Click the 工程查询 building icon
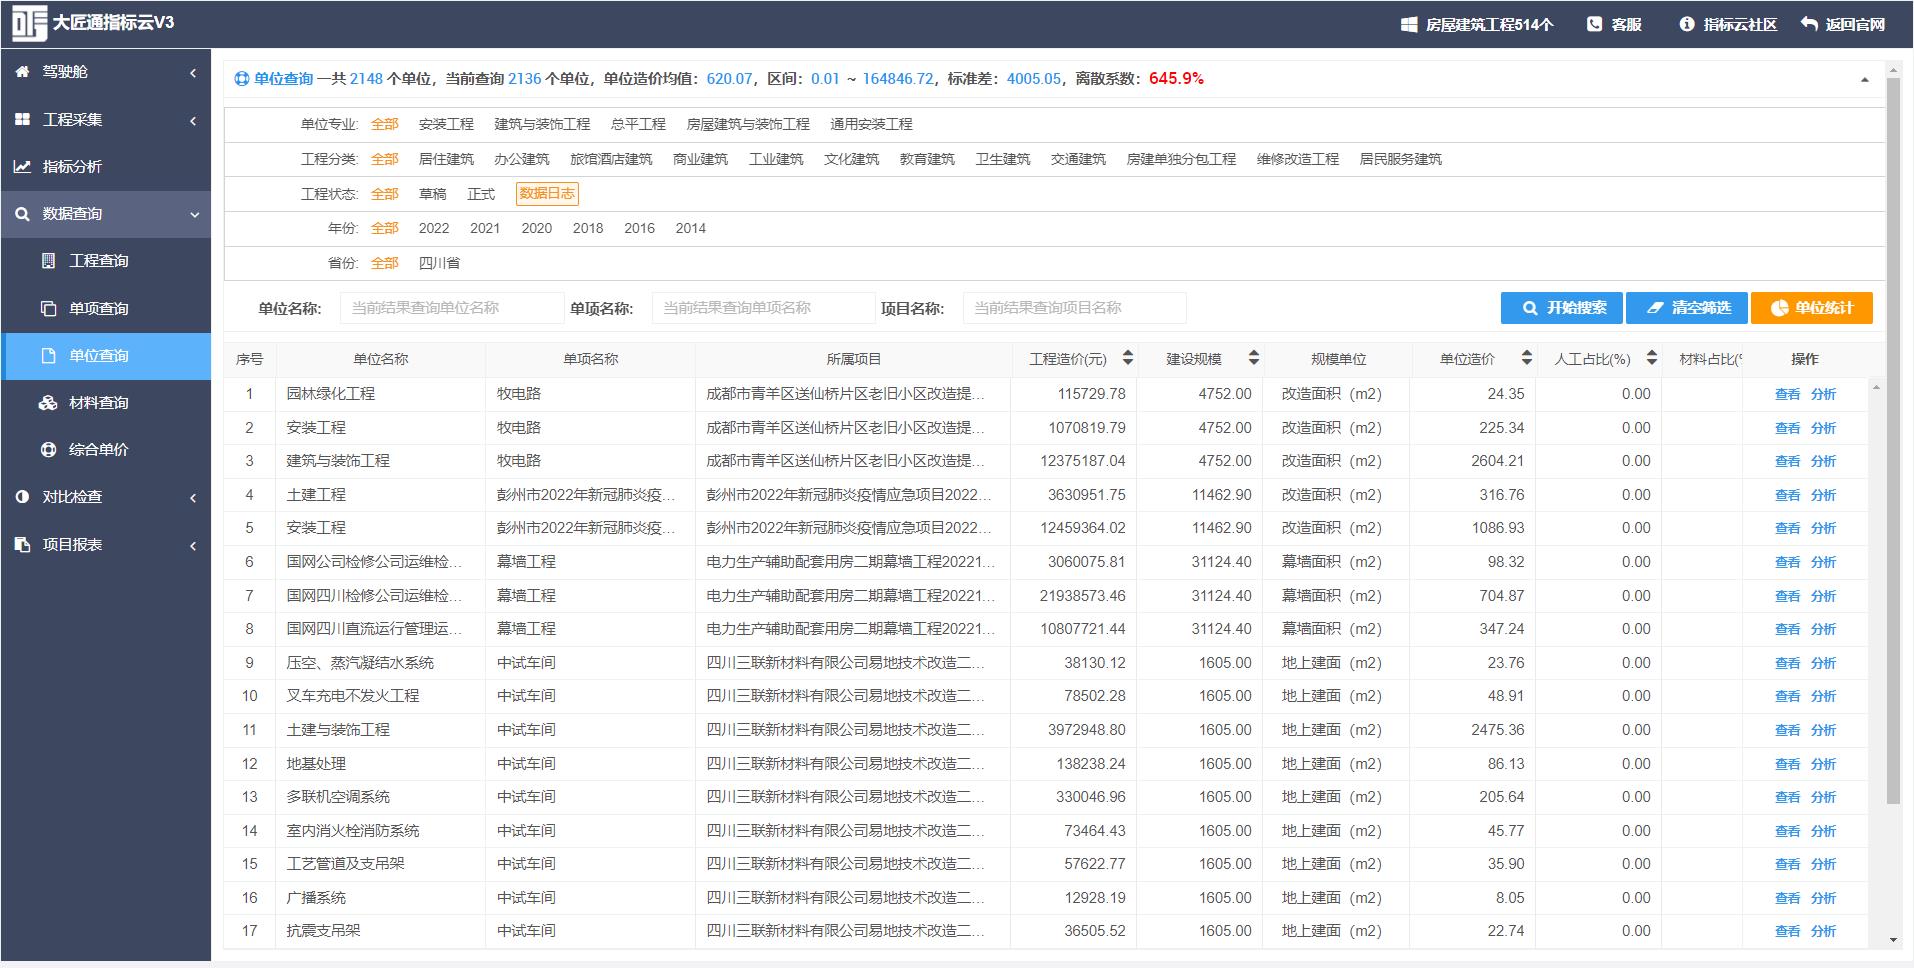 [48, 261]
